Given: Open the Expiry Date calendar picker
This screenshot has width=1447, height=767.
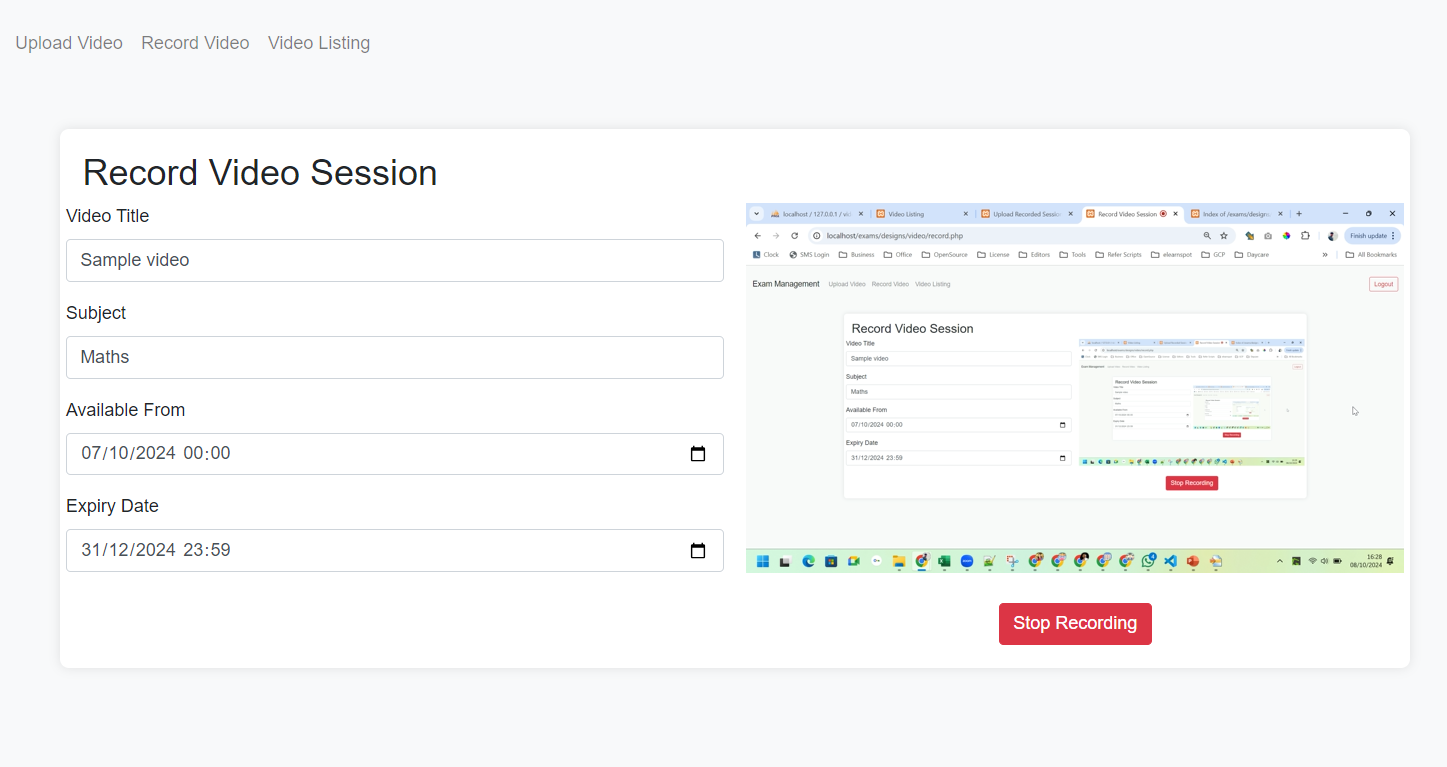Looking at the screenshot, I should pos(698,551).
